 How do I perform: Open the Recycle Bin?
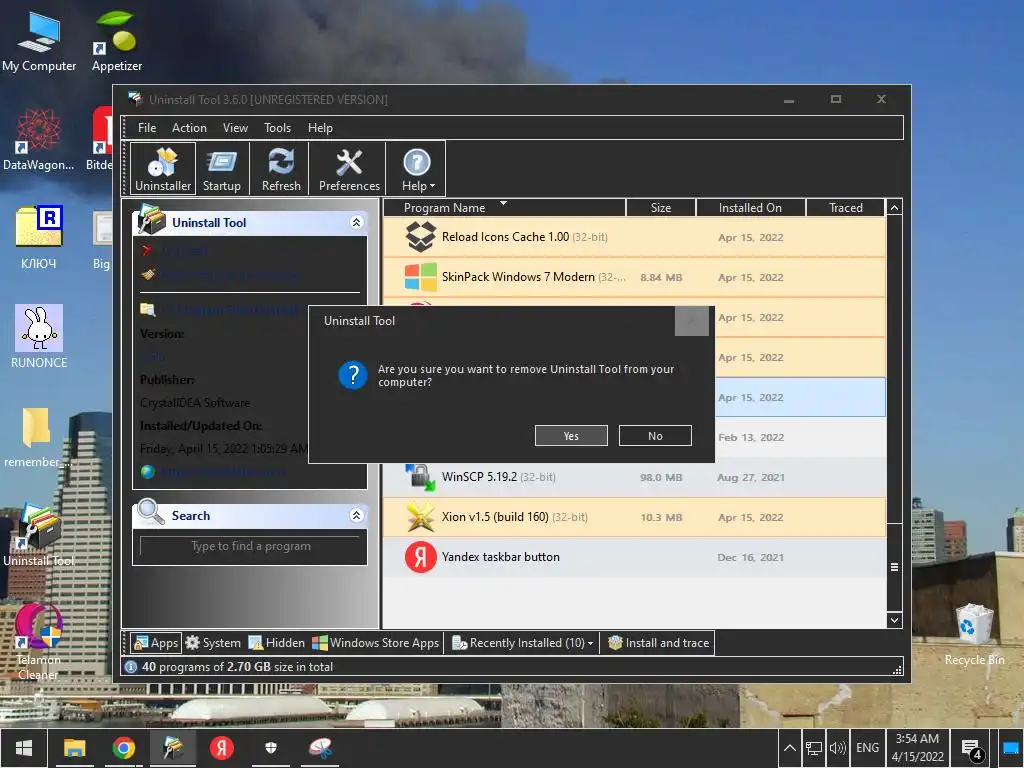coord(974,635)
